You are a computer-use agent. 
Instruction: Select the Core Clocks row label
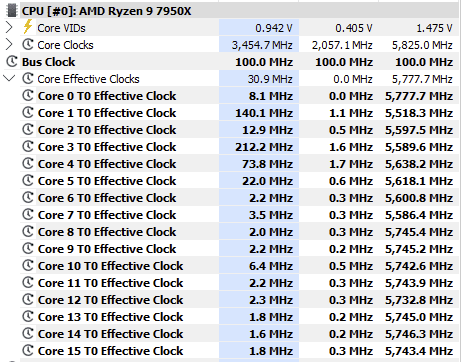(65, 45)
